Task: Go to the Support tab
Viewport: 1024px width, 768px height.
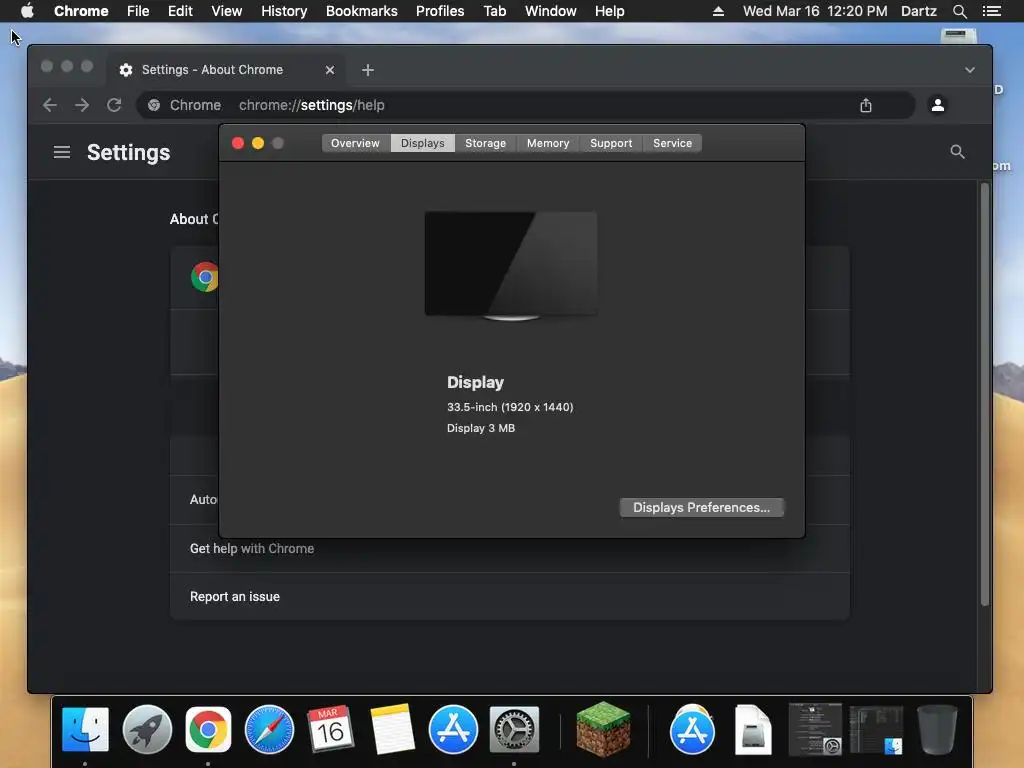Action: 611,143
